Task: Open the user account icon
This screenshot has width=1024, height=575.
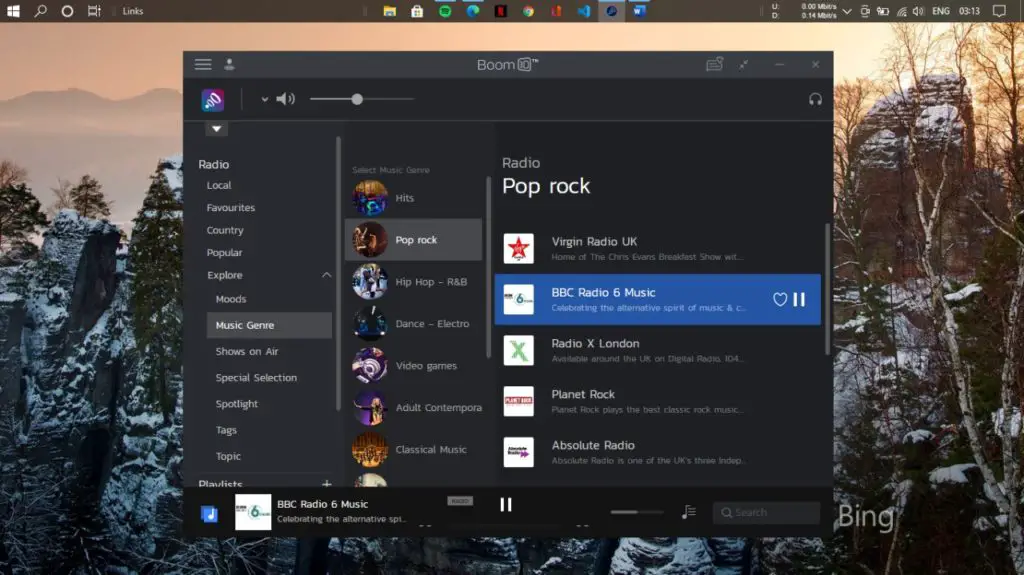Action: [229, 64]
